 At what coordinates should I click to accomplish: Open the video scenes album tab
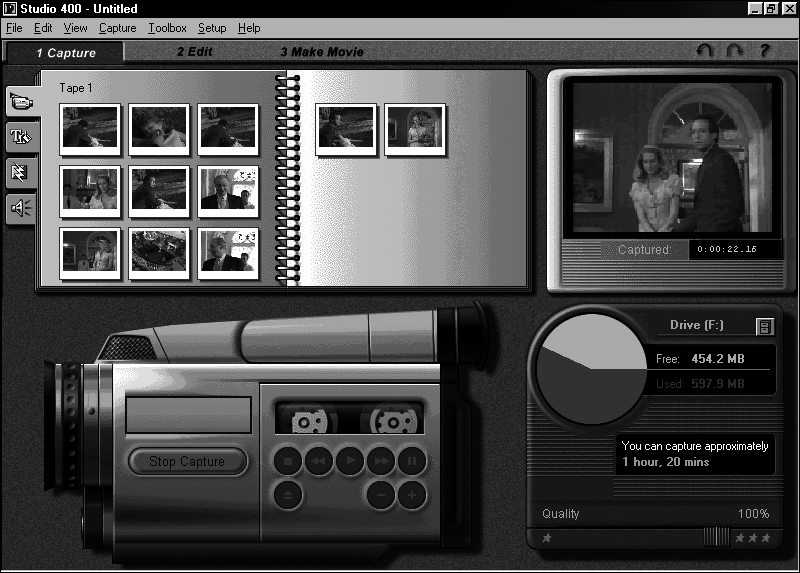(21, 102)
